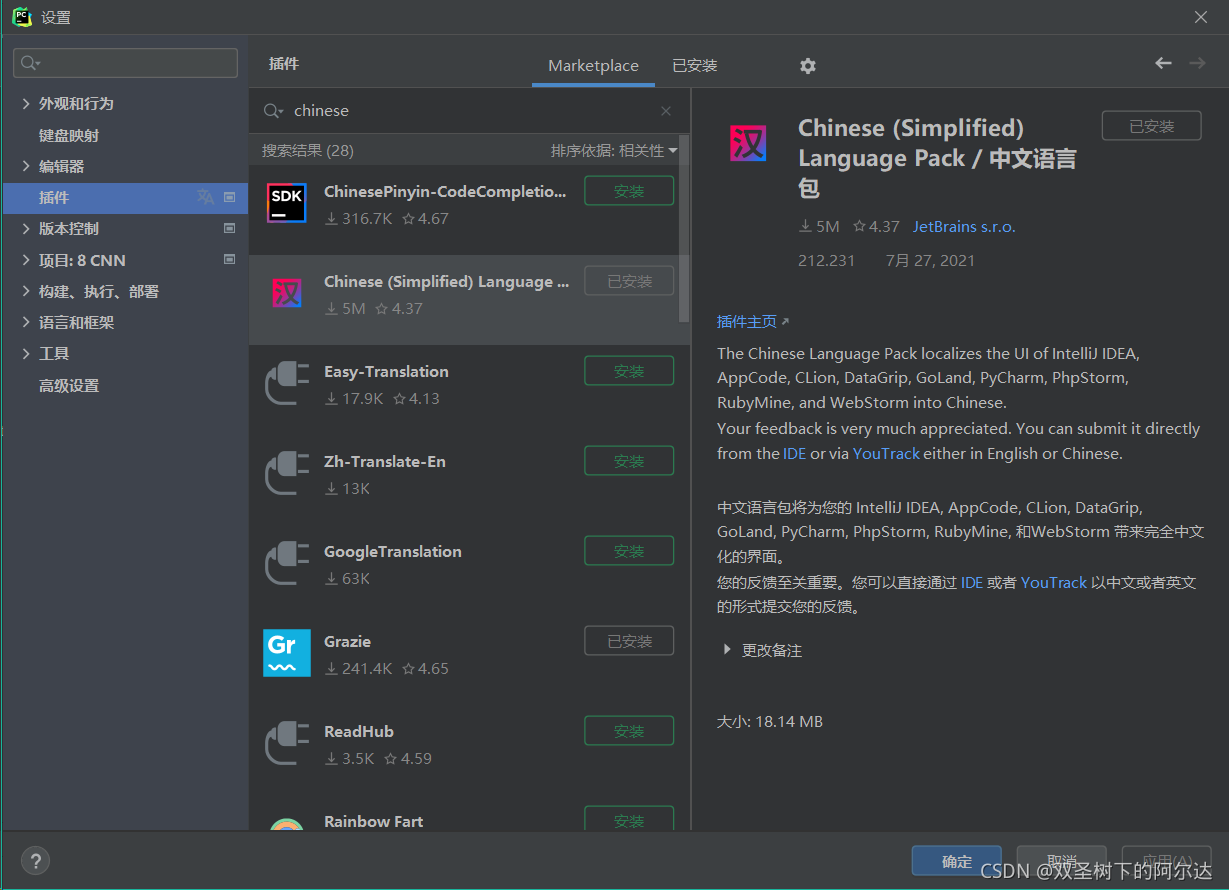Image resolution: width=1229 pixels, height=890 pixels.
Task: Expand the 工具 settings node
Action: pyautogui.click(x=26, y=354)
